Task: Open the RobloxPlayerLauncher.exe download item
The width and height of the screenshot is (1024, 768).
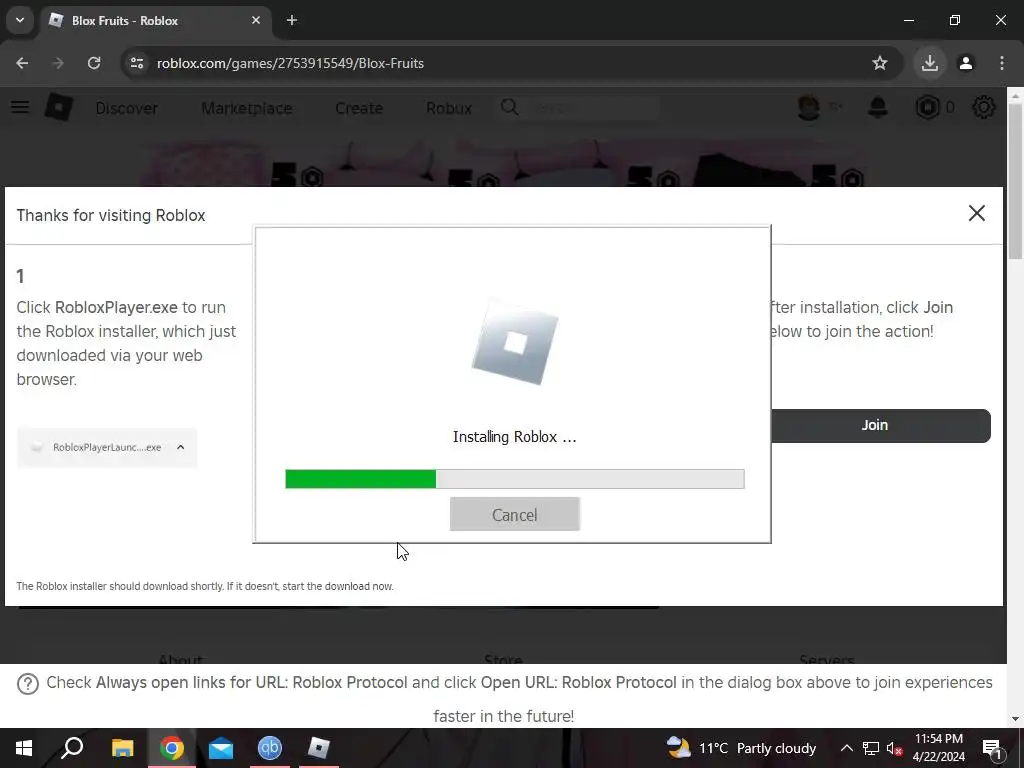Action: [107, 447]
